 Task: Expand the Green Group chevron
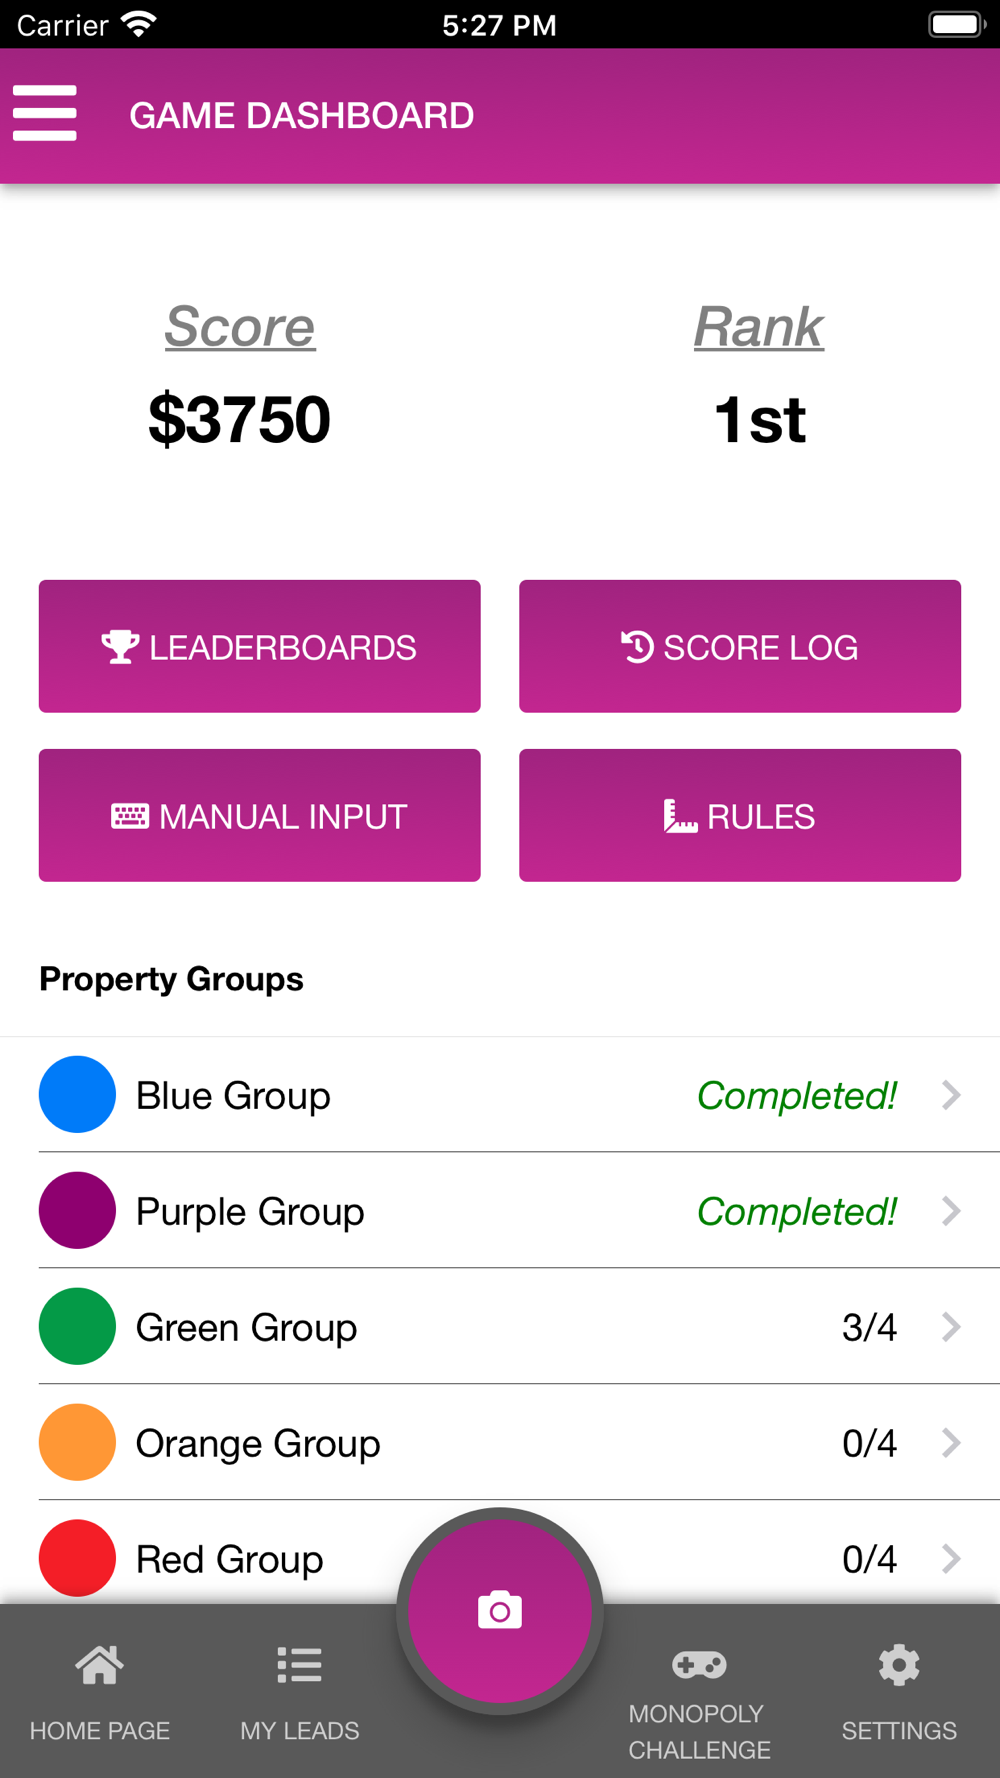(951, 1327)
